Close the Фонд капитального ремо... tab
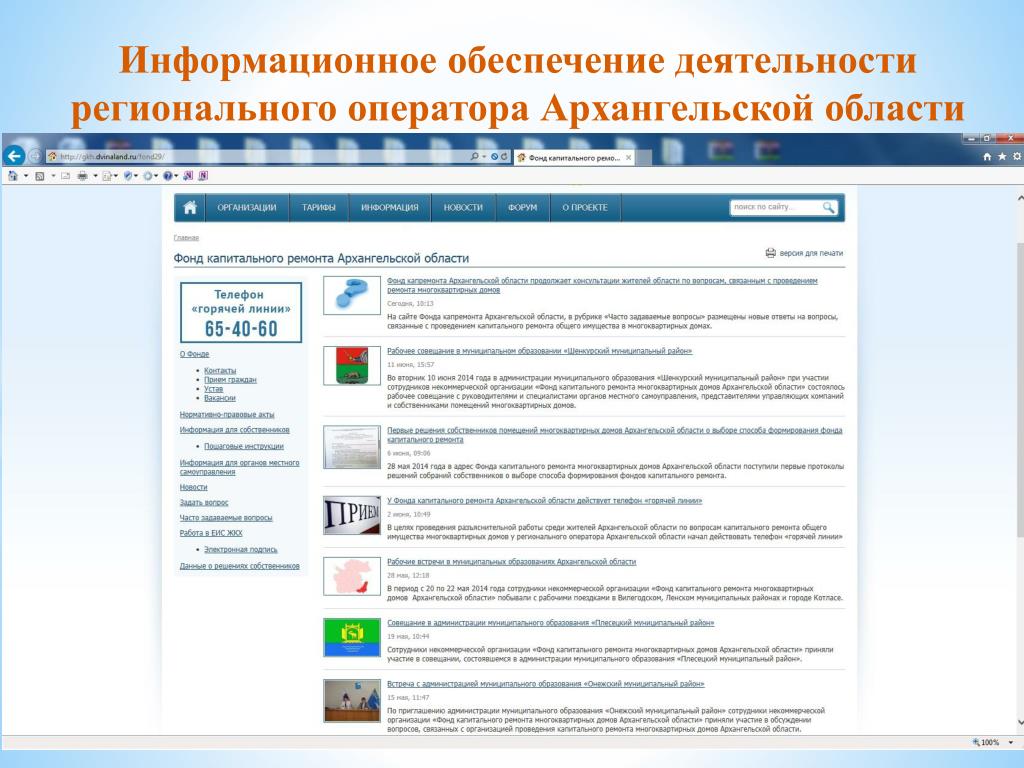The width and height of the screenshot is (1024, 768). tap(628, 157)
